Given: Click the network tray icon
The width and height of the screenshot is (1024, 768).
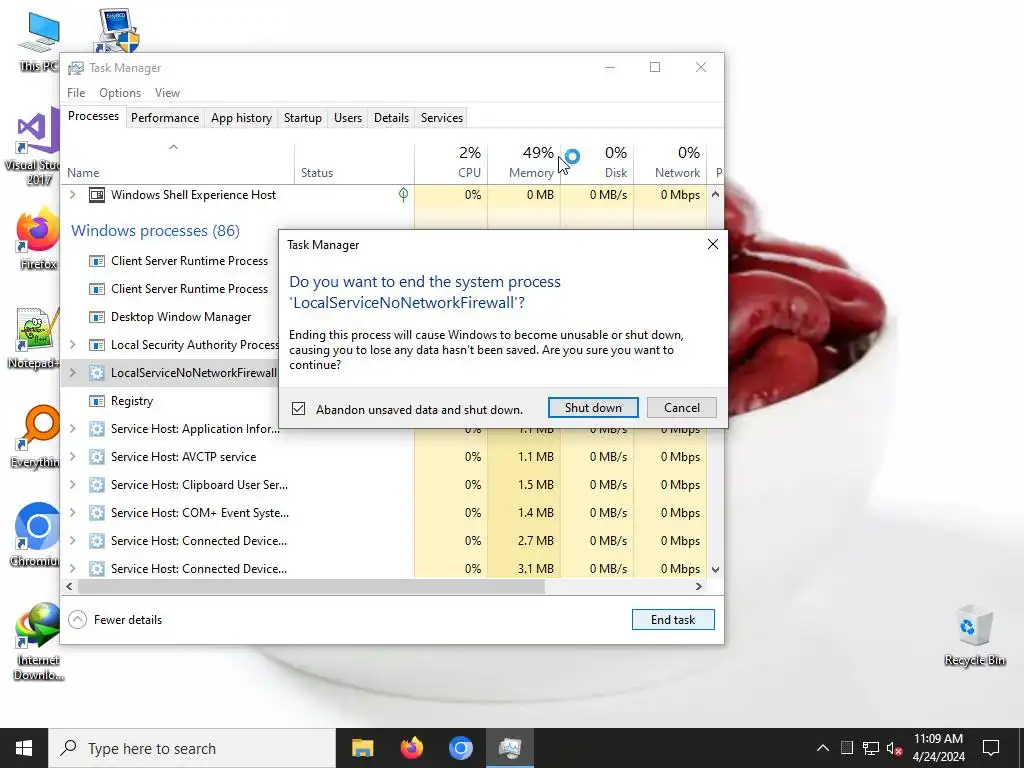Looking at the screenshot, I should 871,748.
